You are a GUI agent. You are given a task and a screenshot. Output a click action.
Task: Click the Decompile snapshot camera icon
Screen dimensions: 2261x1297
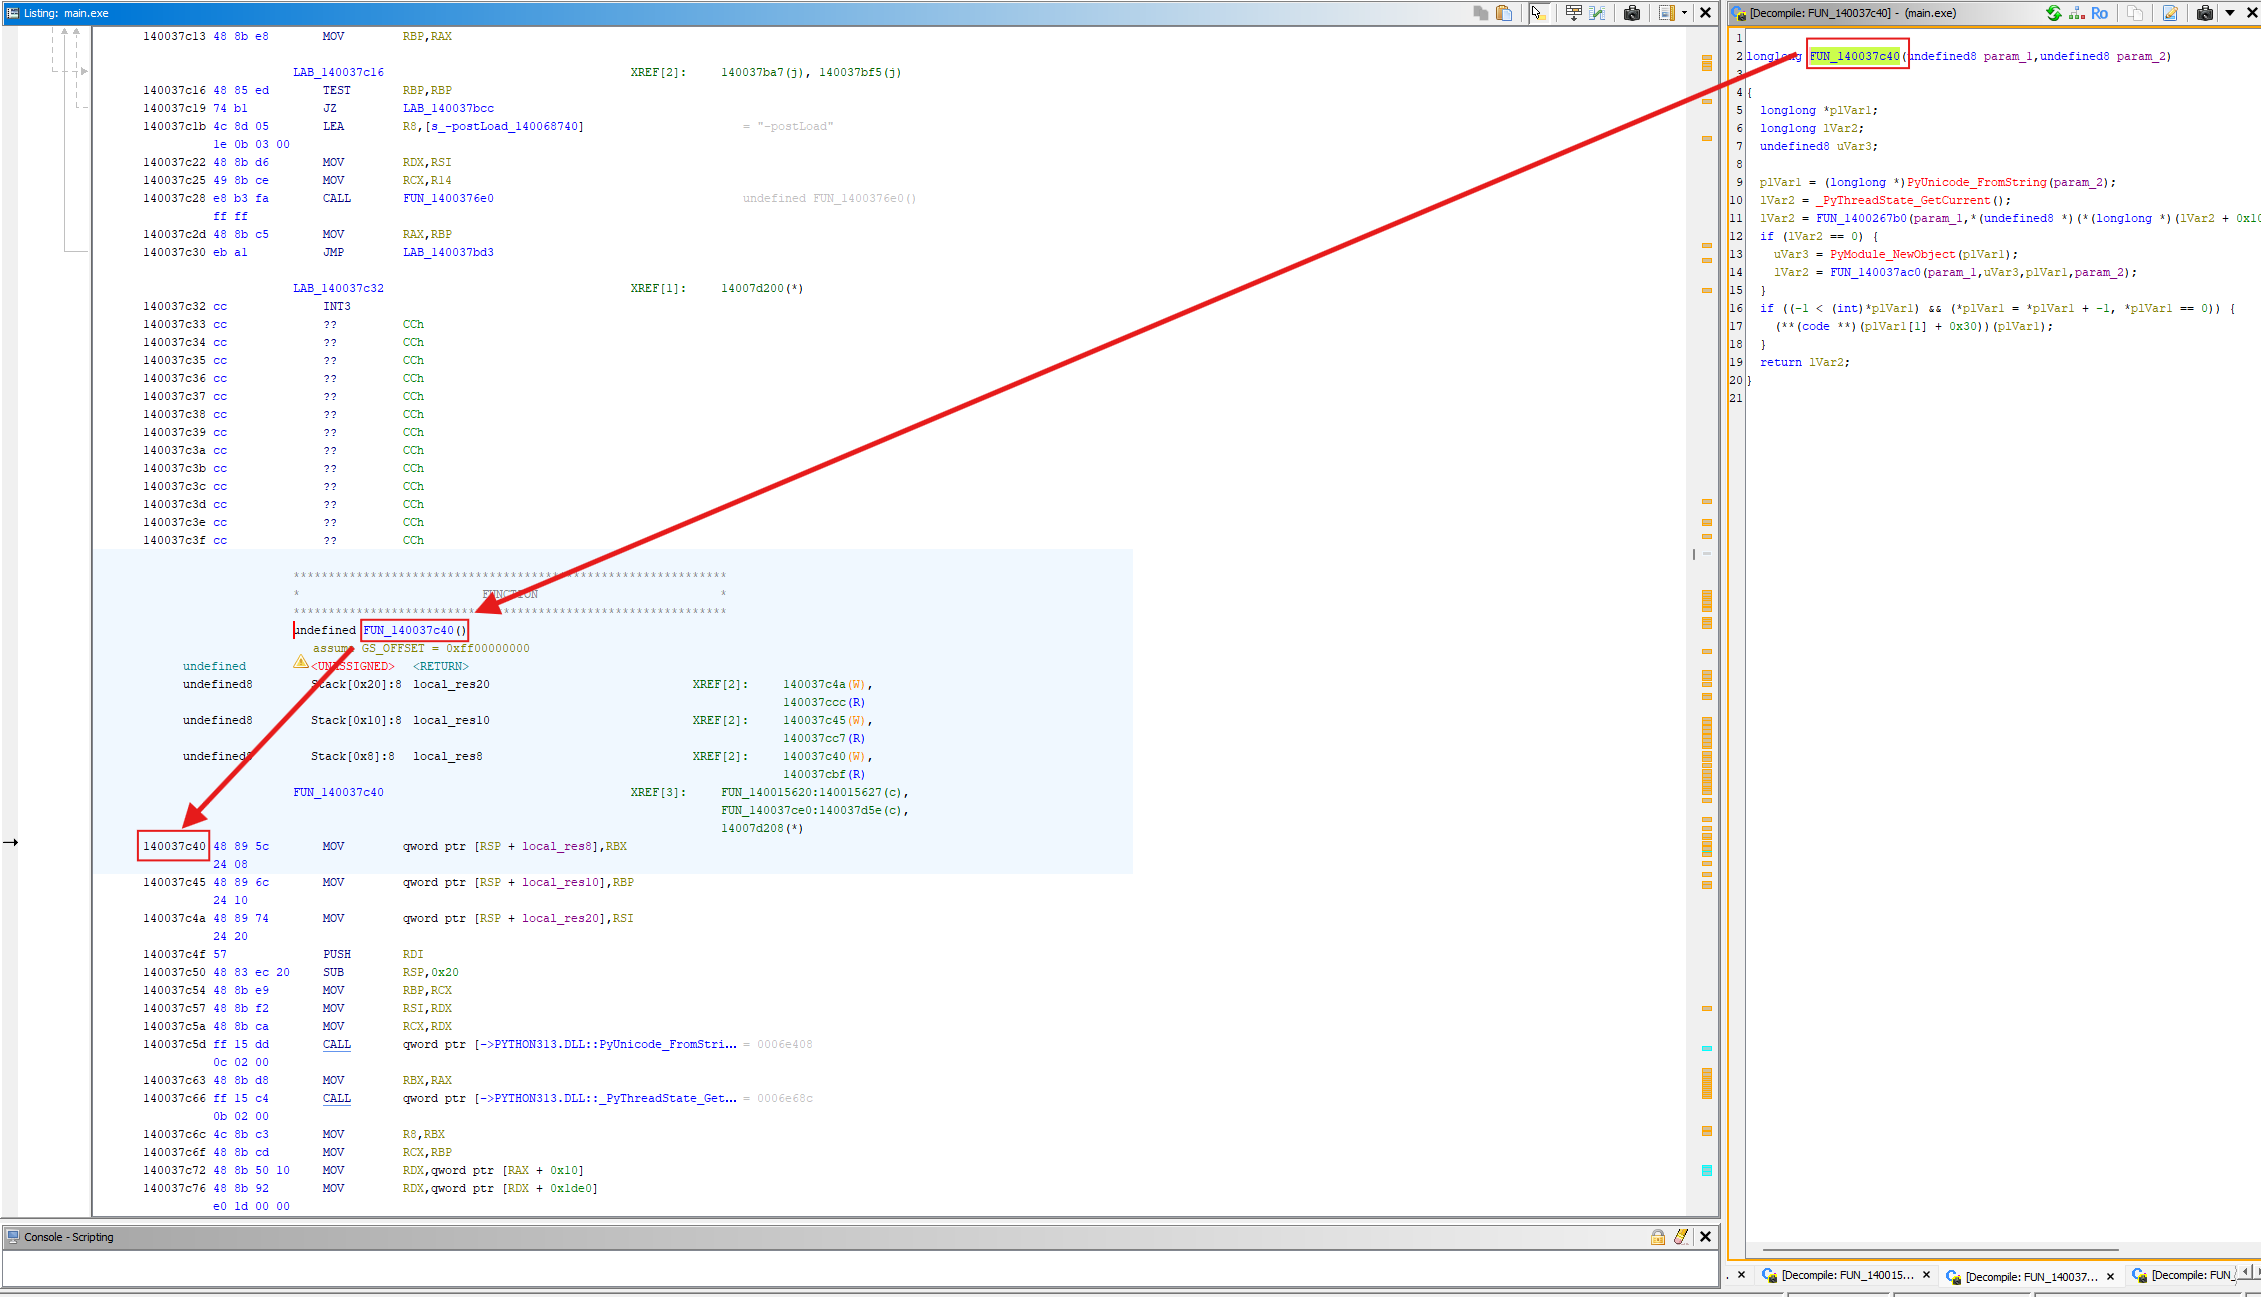(x=2205, y=13)
